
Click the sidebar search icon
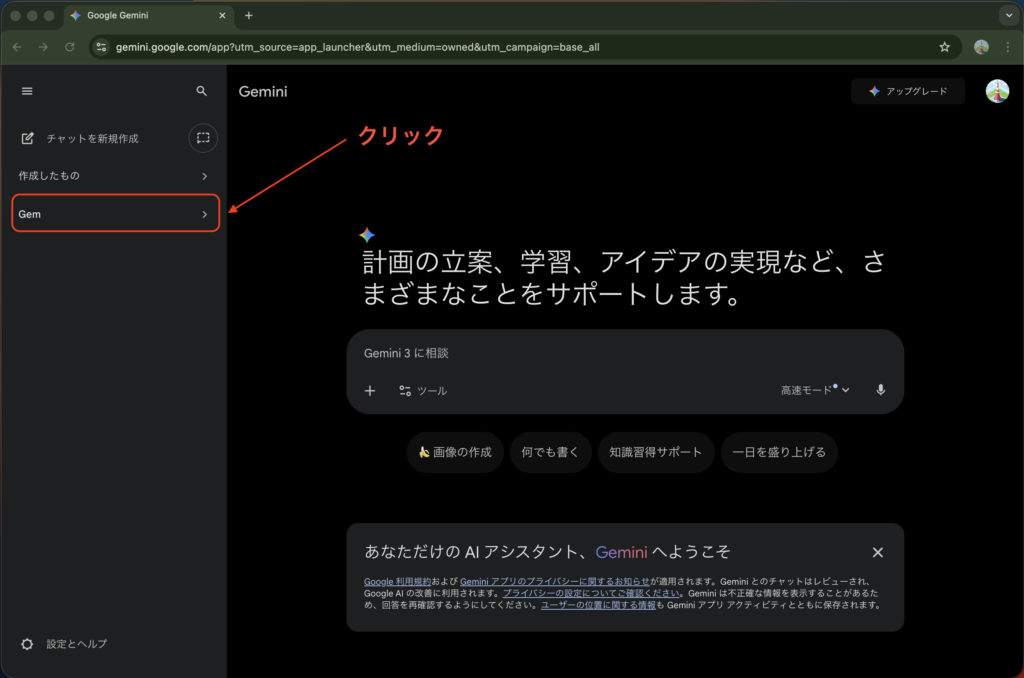pos(202,91)
